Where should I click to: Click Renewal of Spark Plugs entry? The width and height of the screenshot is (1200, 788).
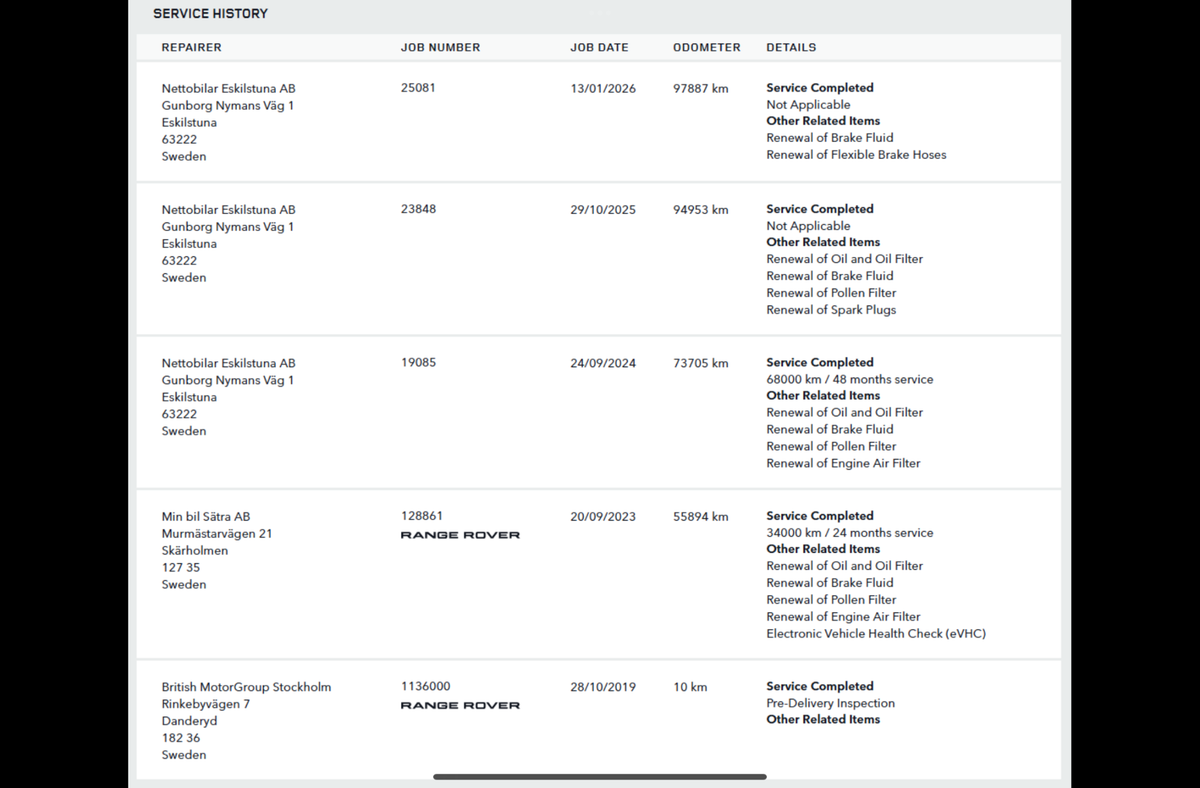point(831,310)
